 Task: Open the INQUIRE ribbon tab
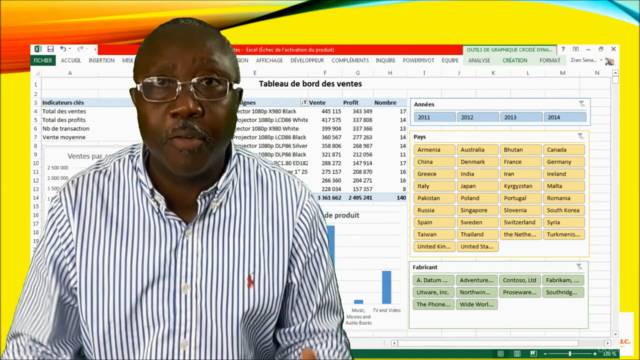pos(386,60)
